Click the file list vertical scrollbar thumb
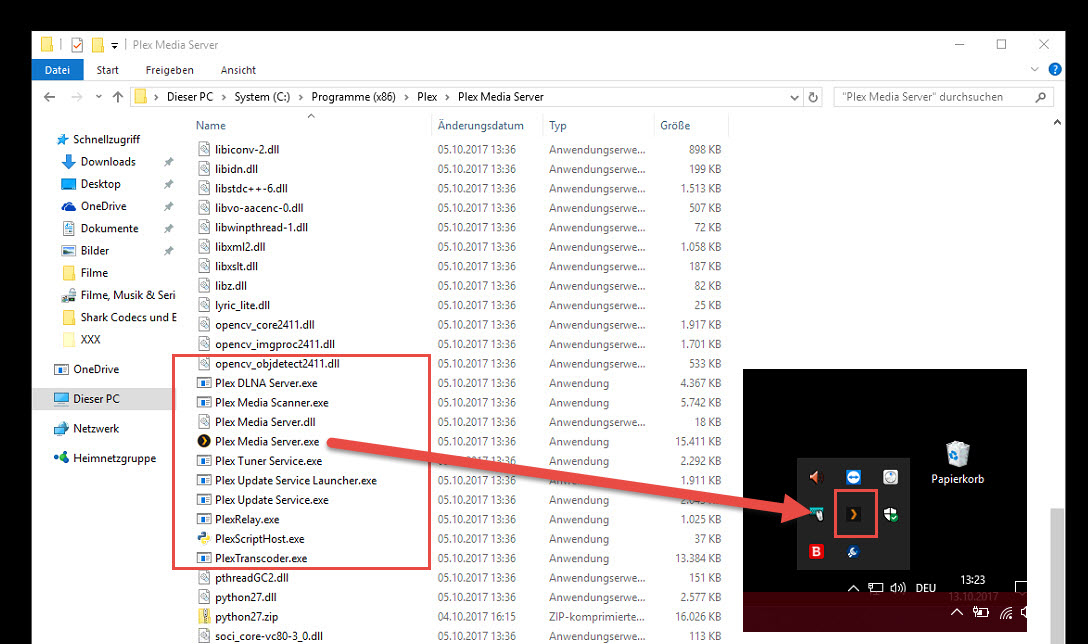The image size is (1088, 644). pos(1056,576)
